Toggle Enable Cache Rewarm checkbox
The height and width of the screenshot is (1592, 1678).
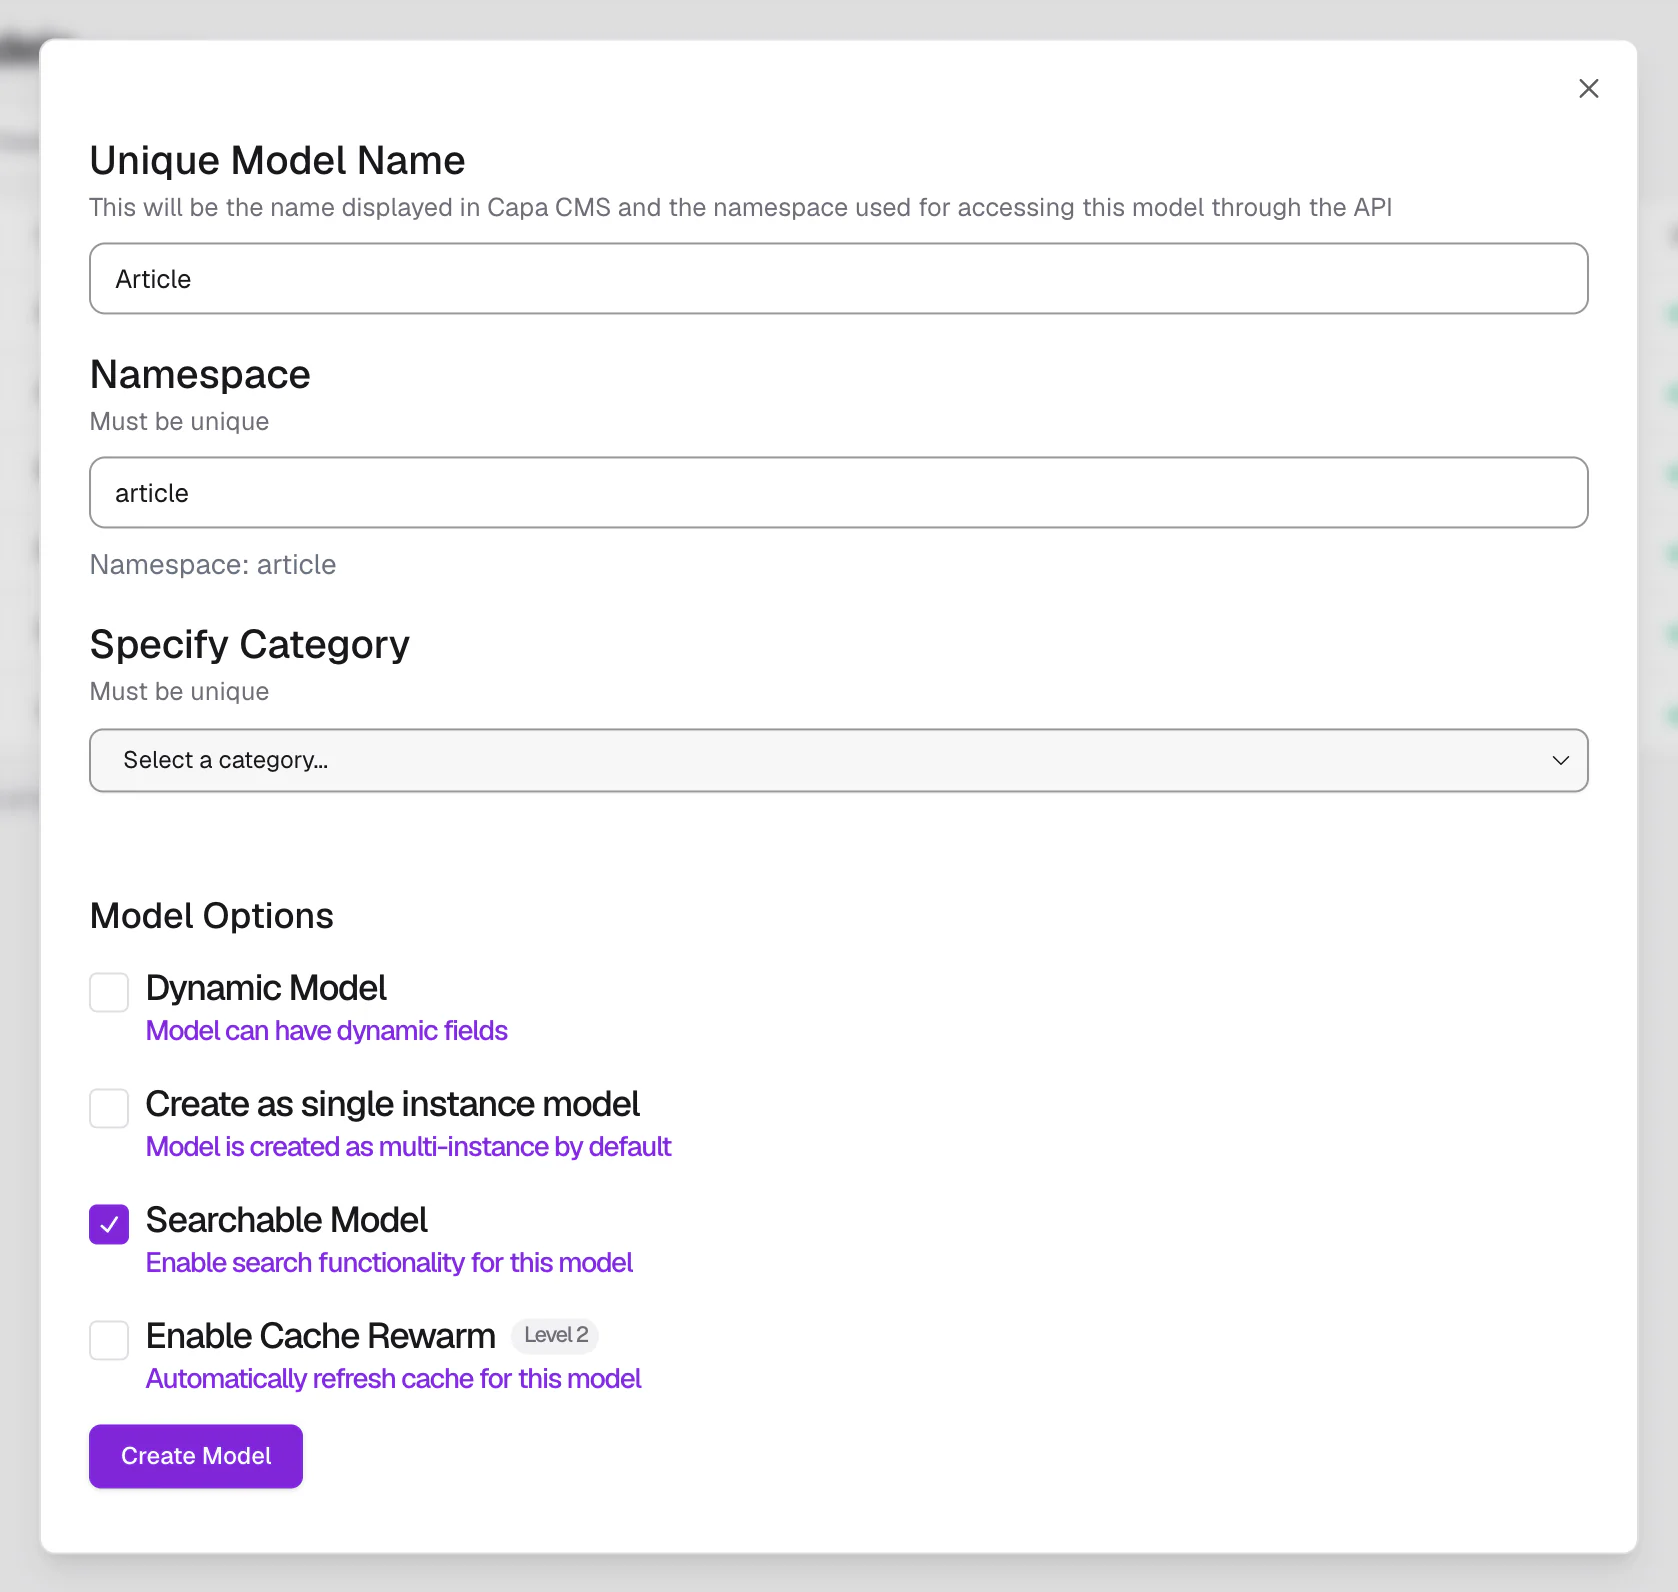tap(109, 1340)
